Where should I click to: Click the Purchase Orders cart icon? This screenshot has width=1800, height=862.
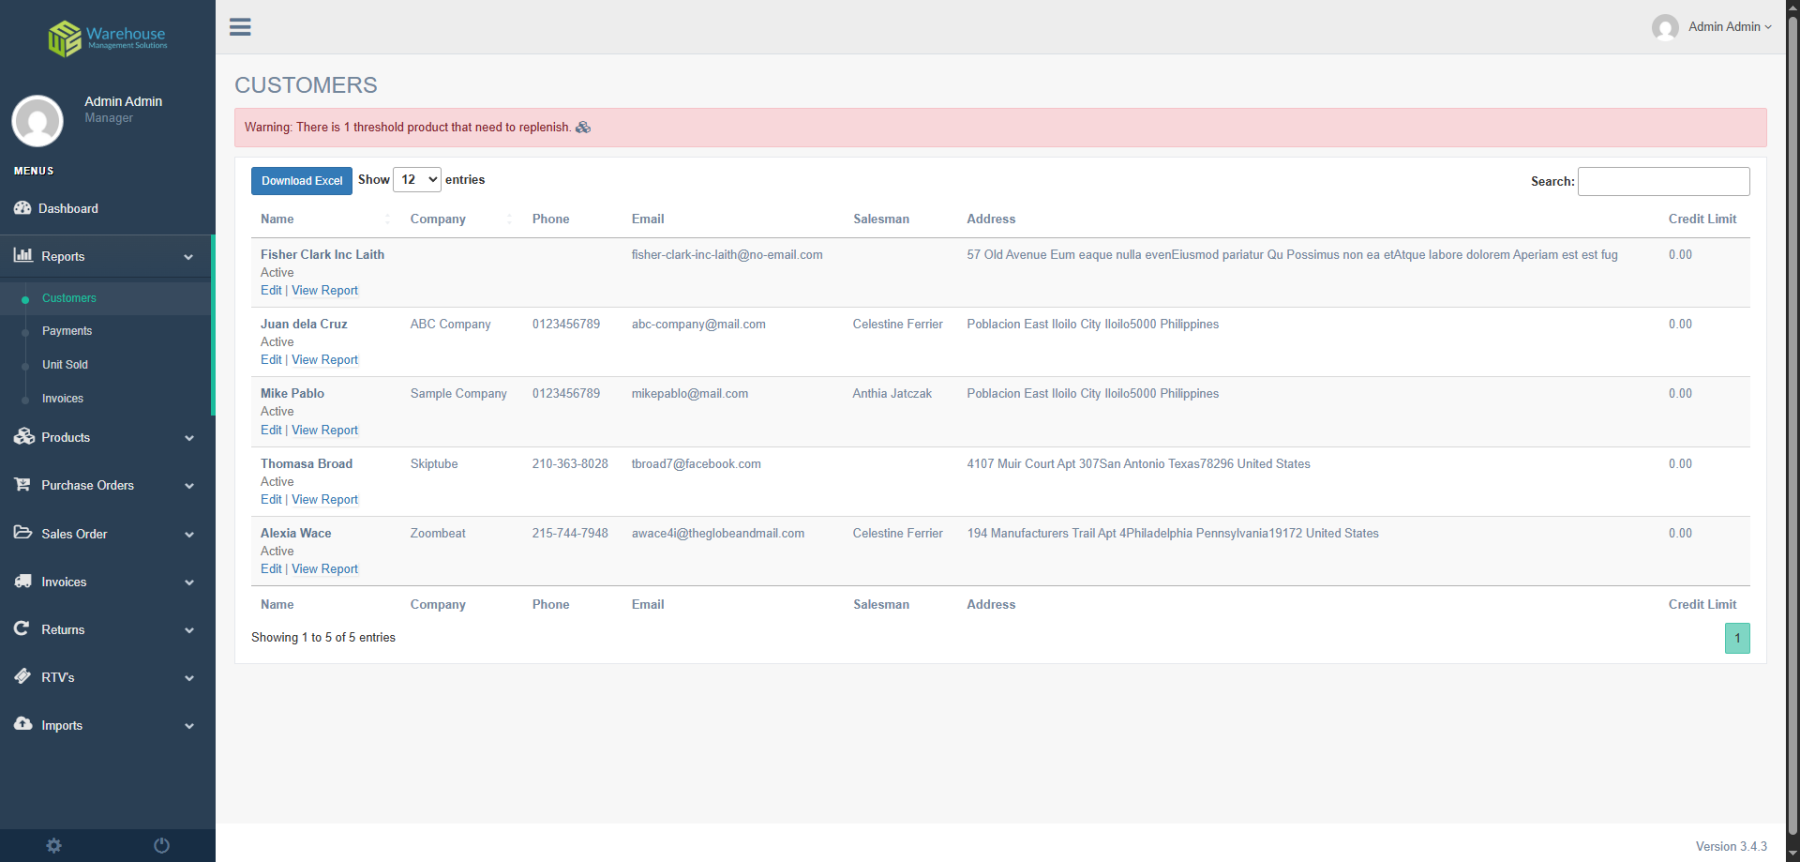(x=23, y=485)
